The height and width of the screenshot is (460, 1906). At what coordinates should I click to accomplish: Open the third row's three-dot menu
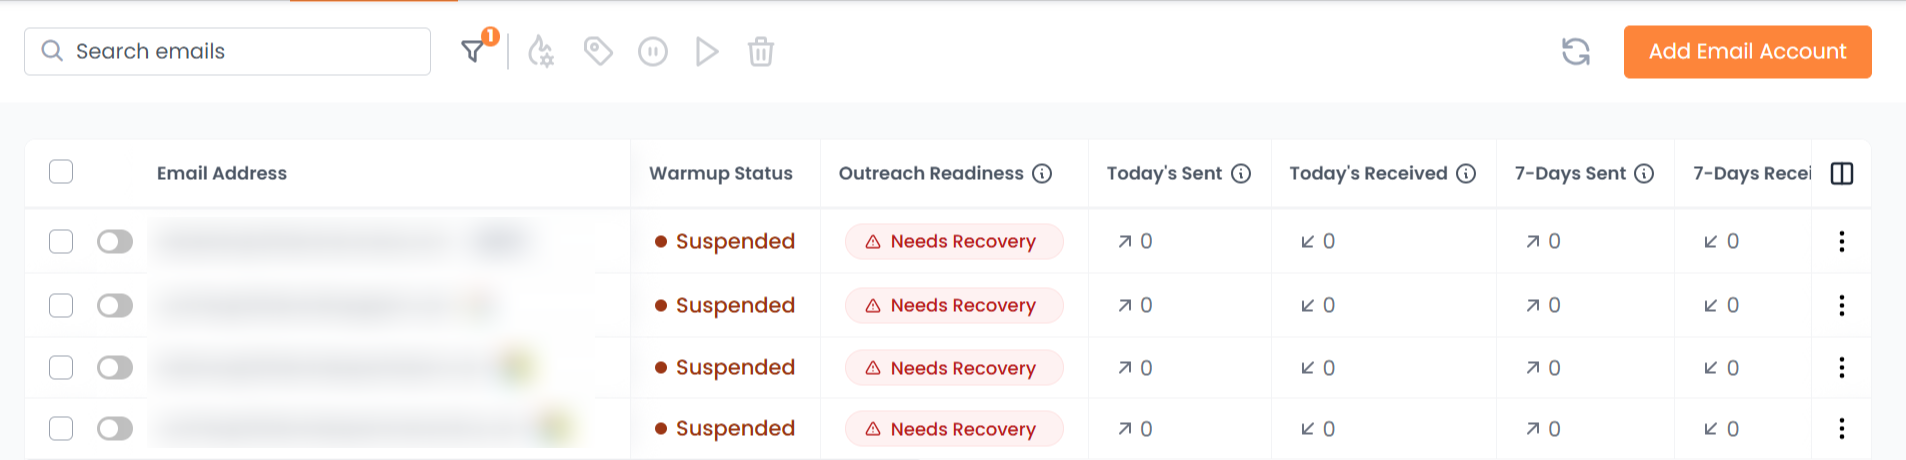(1842, 368)
